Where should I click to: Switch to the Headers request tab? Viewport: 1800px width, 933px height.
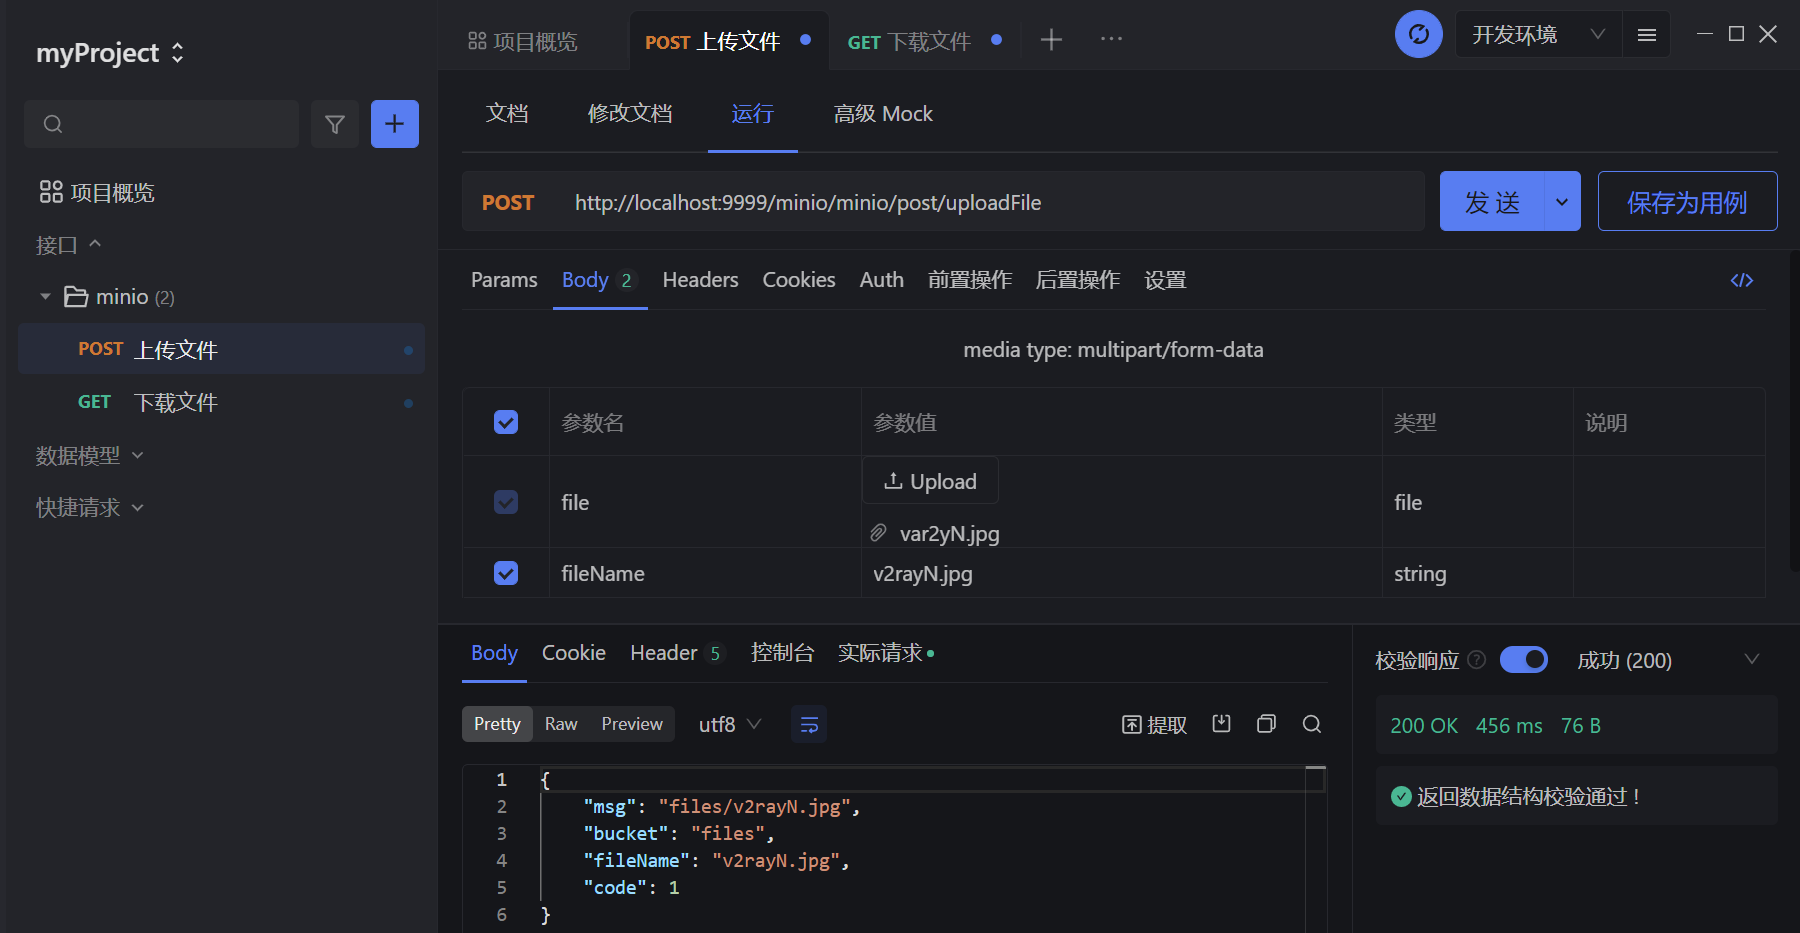(x=700, y=280)
